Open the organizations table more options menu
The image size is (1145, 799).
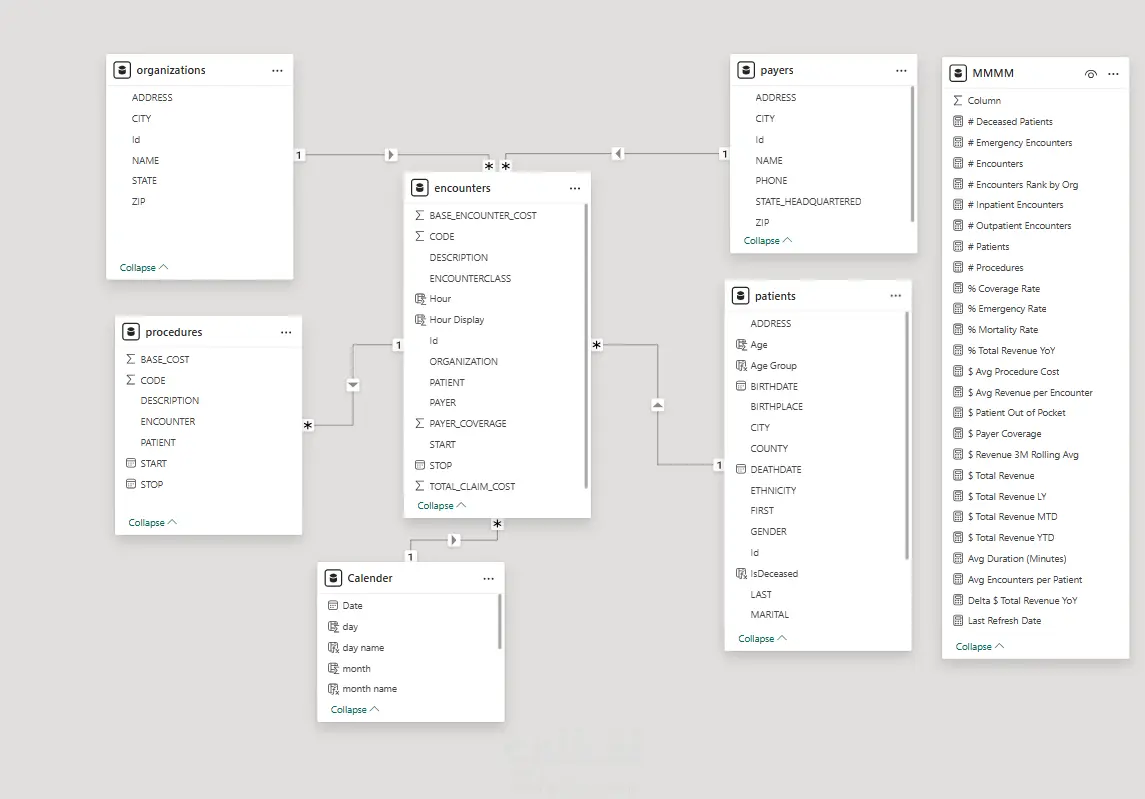[x=277, y=71]
